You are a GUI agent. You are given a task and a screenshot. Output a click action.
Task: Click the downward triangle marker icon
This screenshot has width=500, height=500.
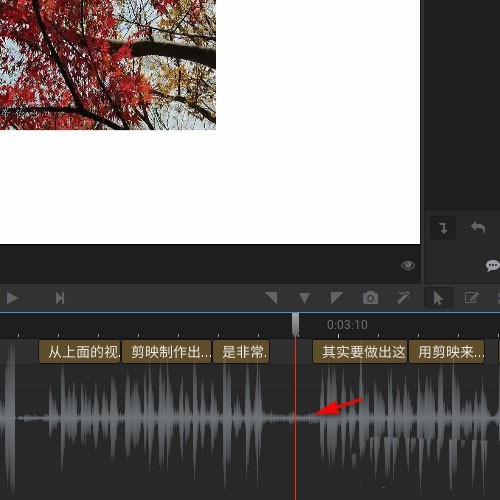[304, 298]
